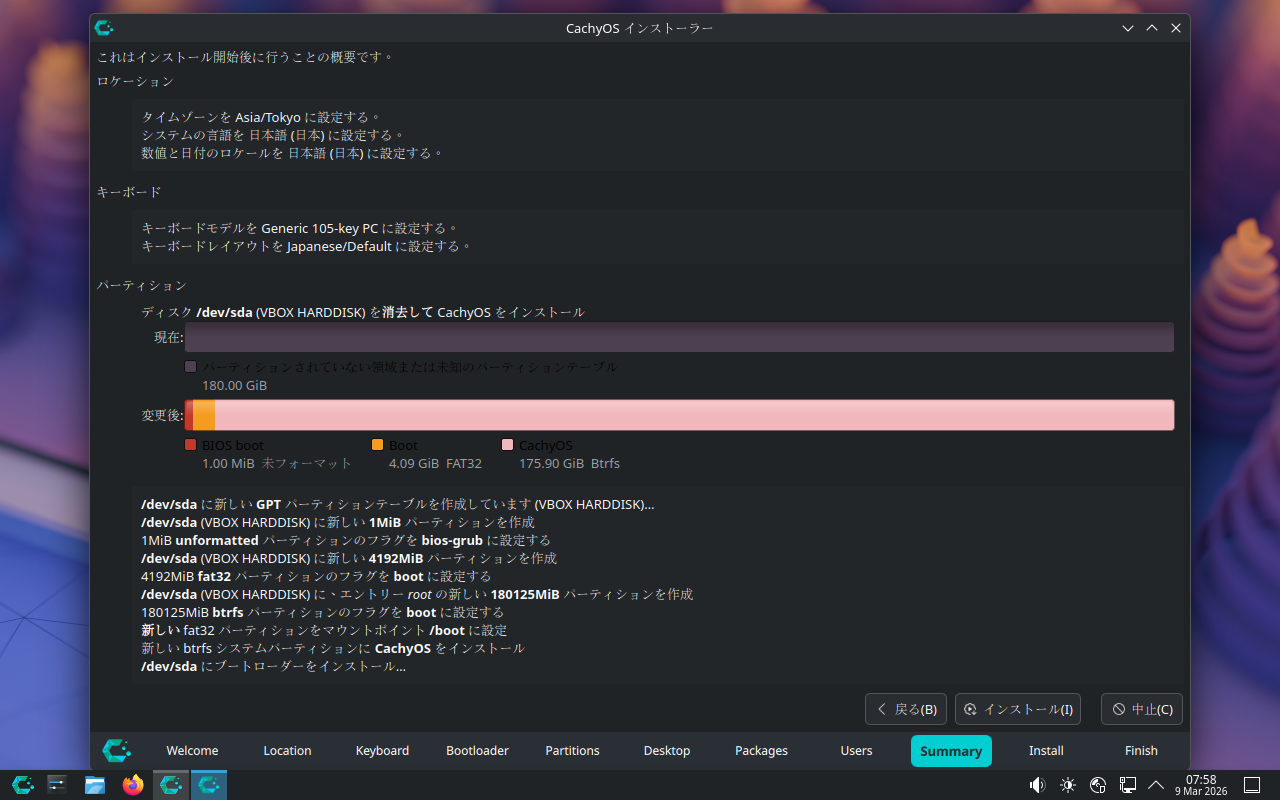Click the bootloader install line for /dev/sda
The image size is (1280, 800).
(273, 666)
